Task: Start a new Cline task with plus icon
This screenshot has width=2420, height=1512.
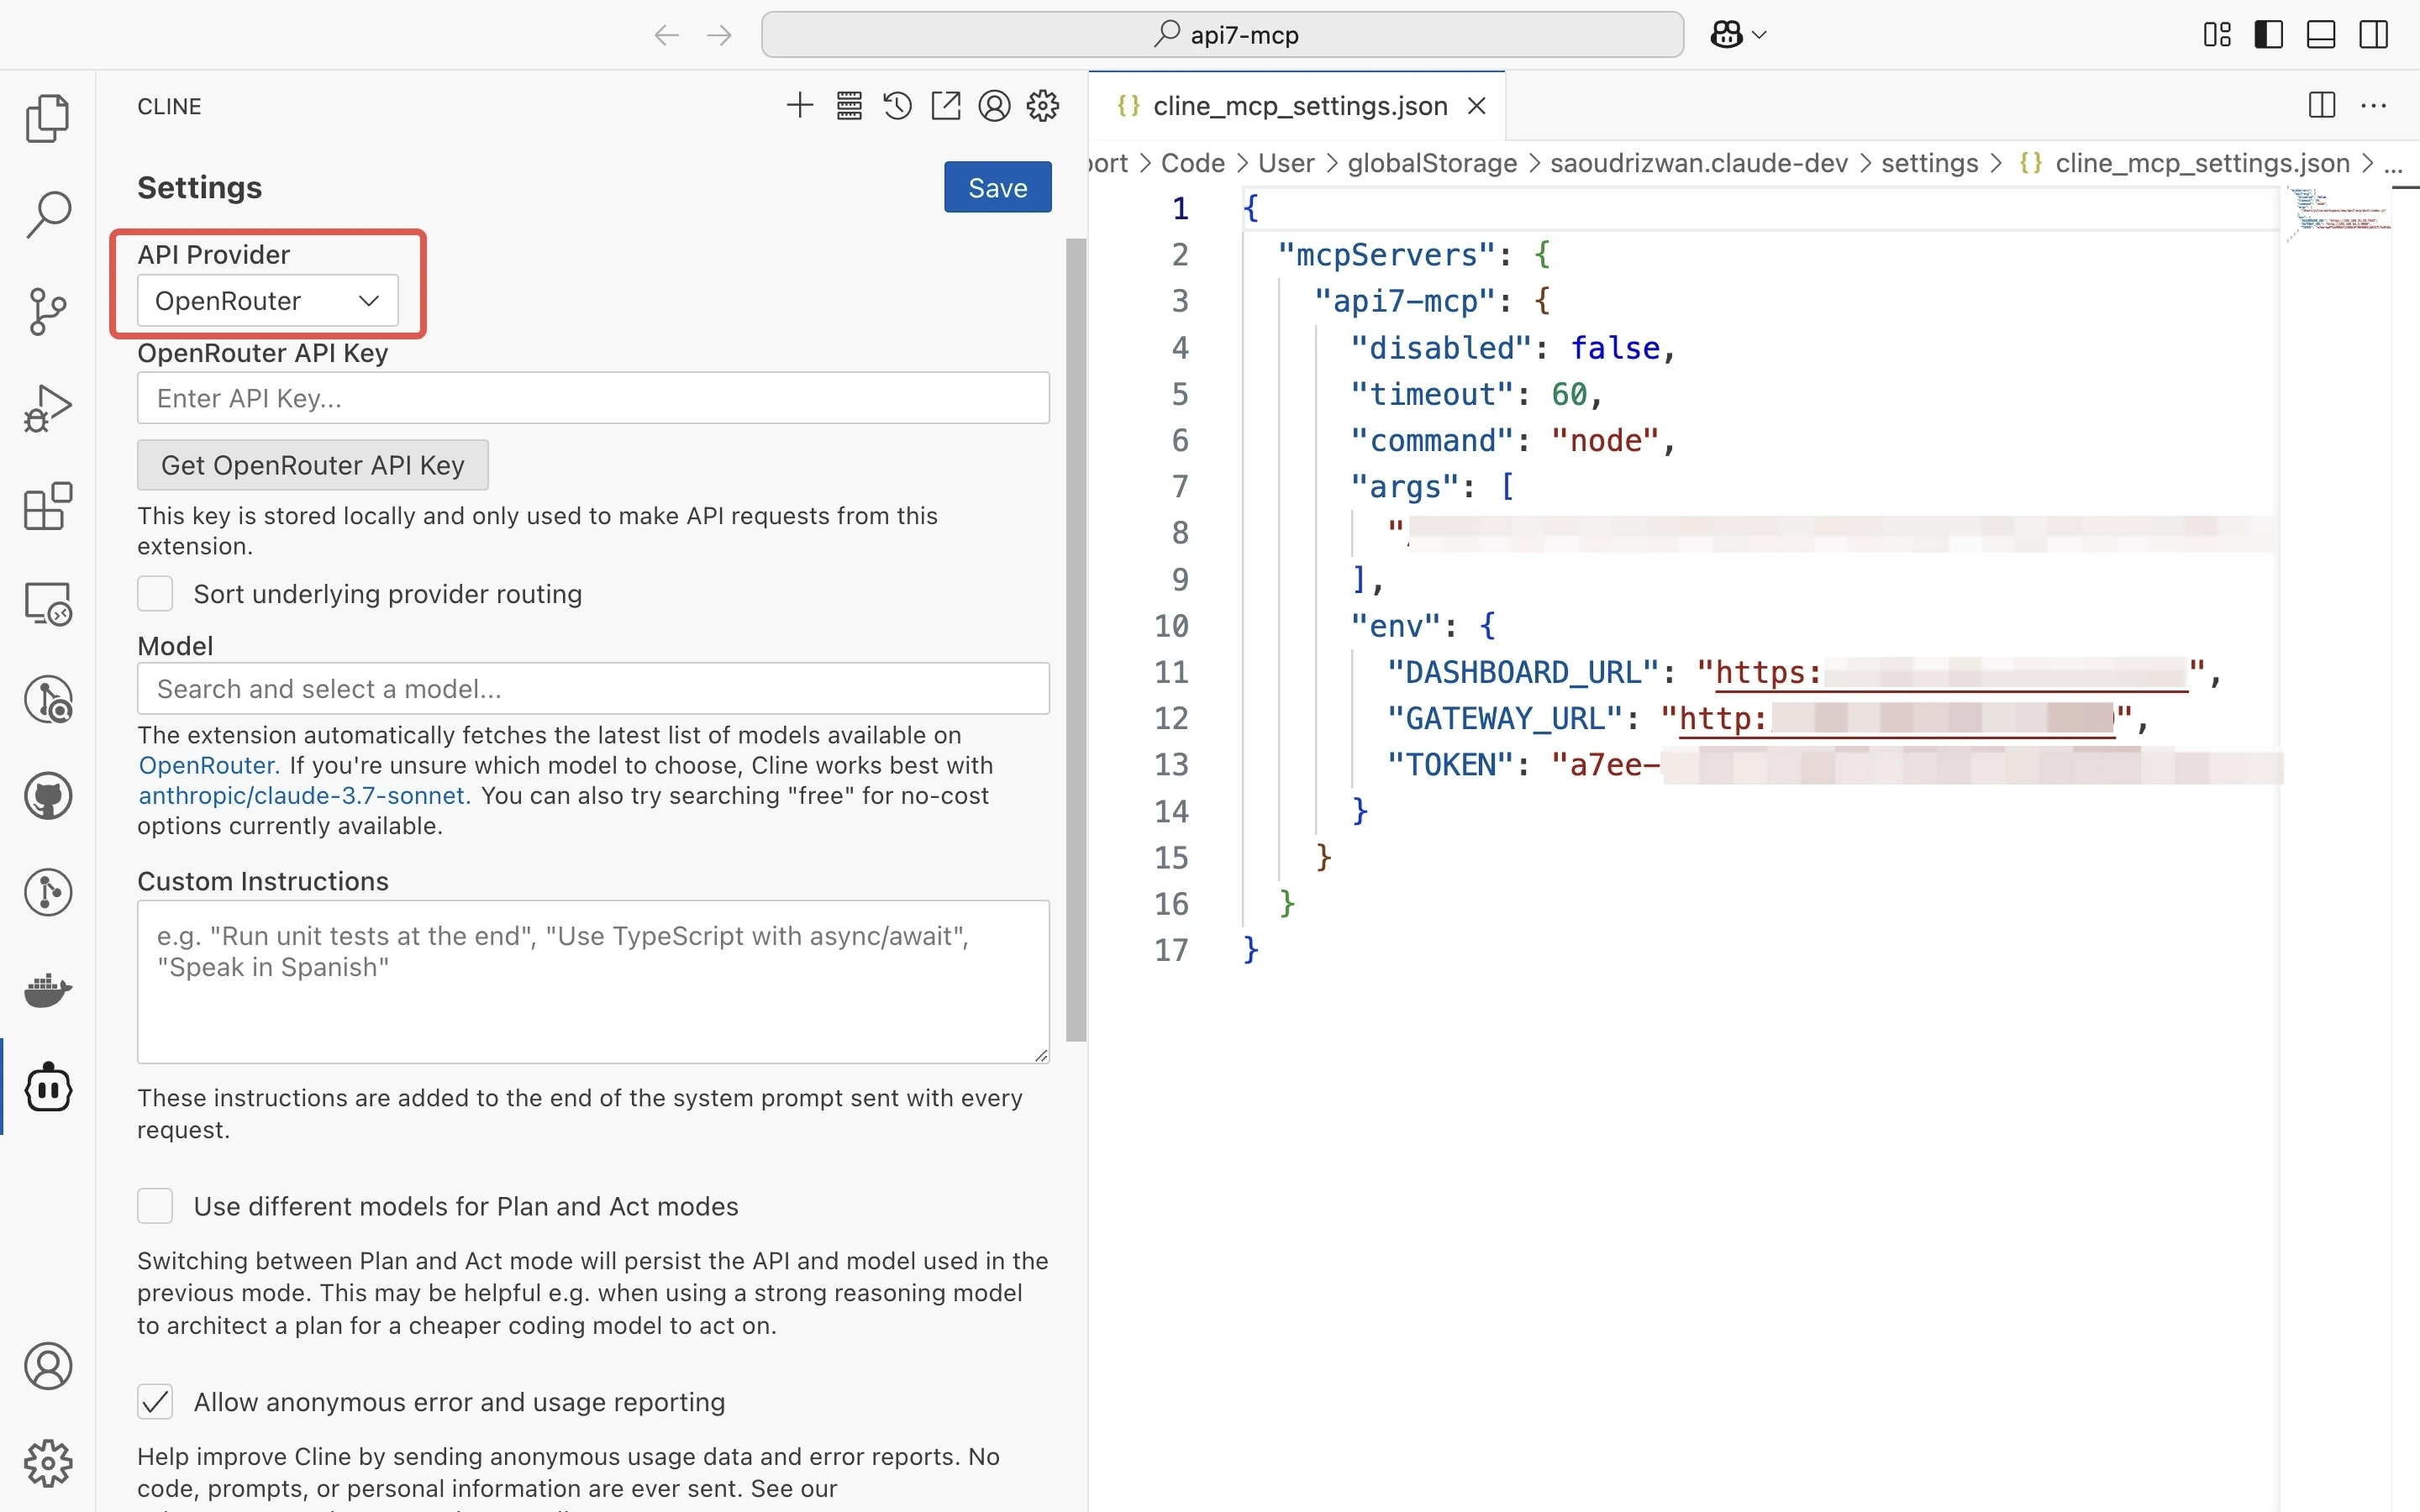Action: click(799, 106)
